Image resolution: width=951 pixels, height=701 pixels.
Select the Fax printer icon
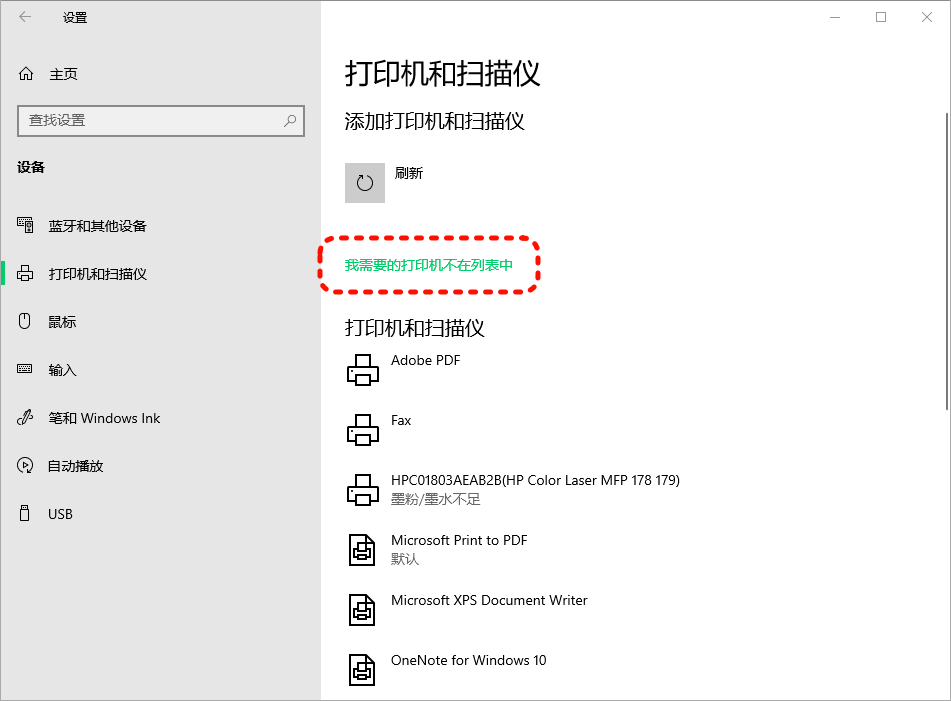(x=362, y=429)
